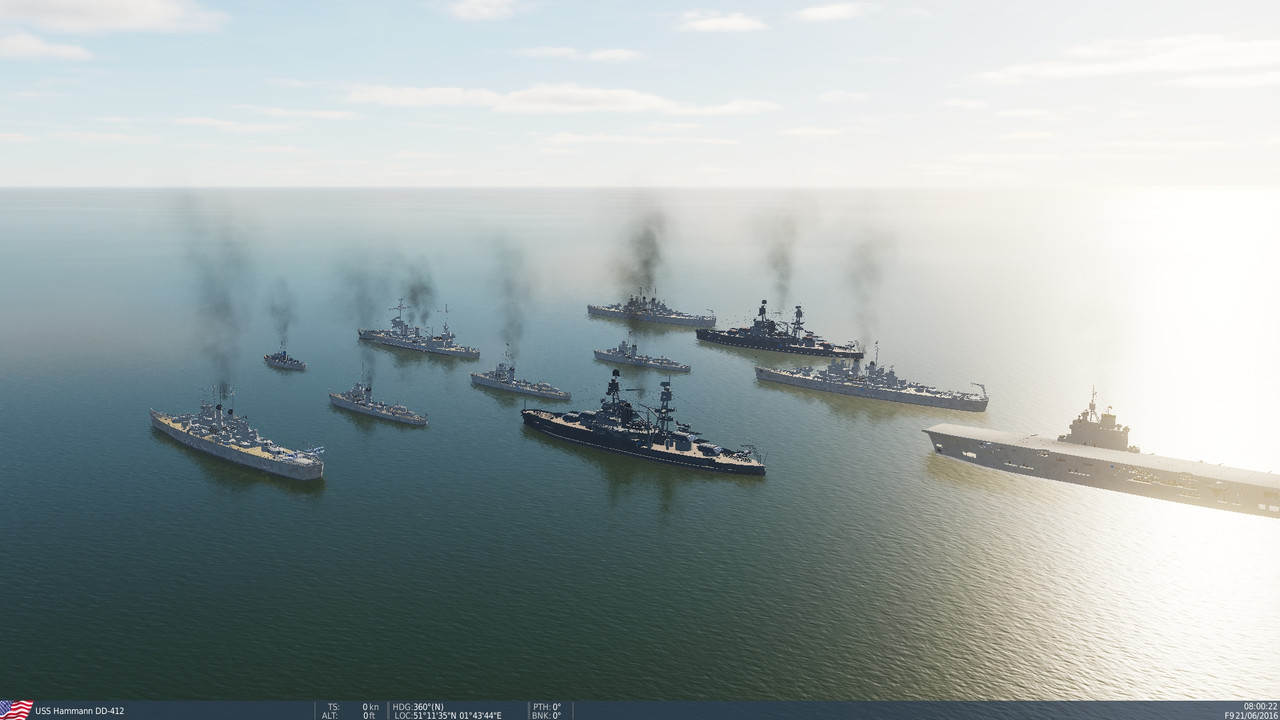Select the unit name USS Hammann DD-412

(x=80, y=711)
